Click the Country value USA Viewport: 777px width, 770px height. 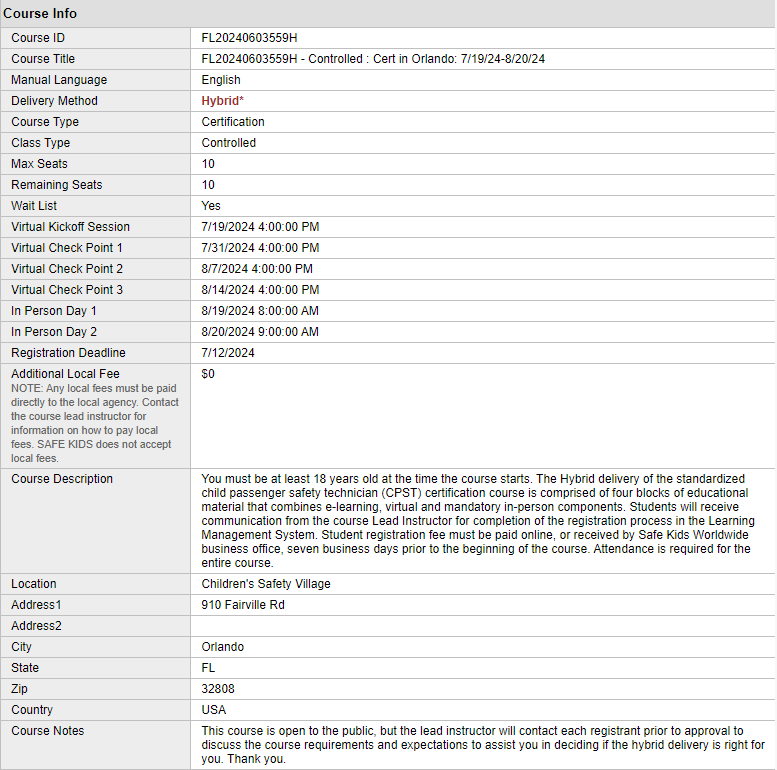(214, 710)
